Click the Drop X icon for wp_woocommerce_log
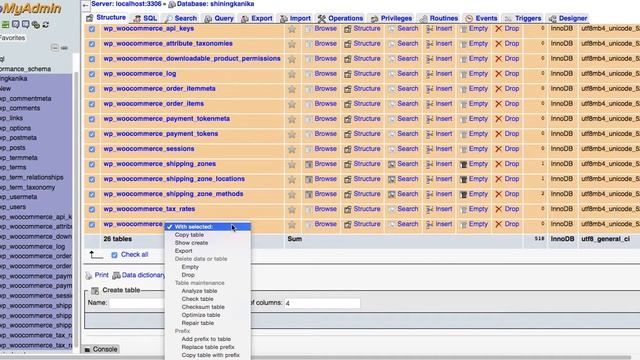This screenshot has width=640, height=360. (x=498, y=74)
